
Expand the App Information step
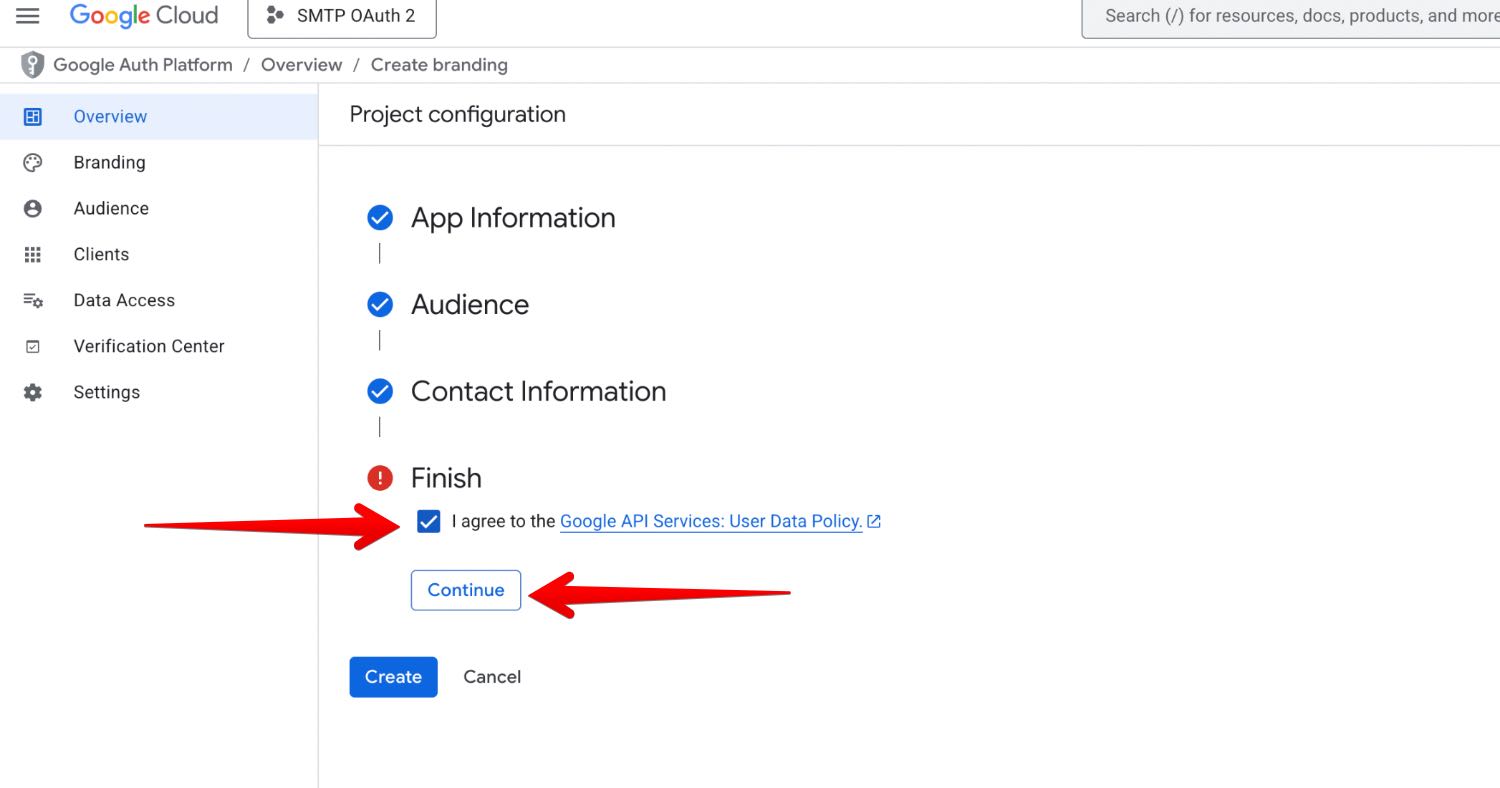point(512,218)
